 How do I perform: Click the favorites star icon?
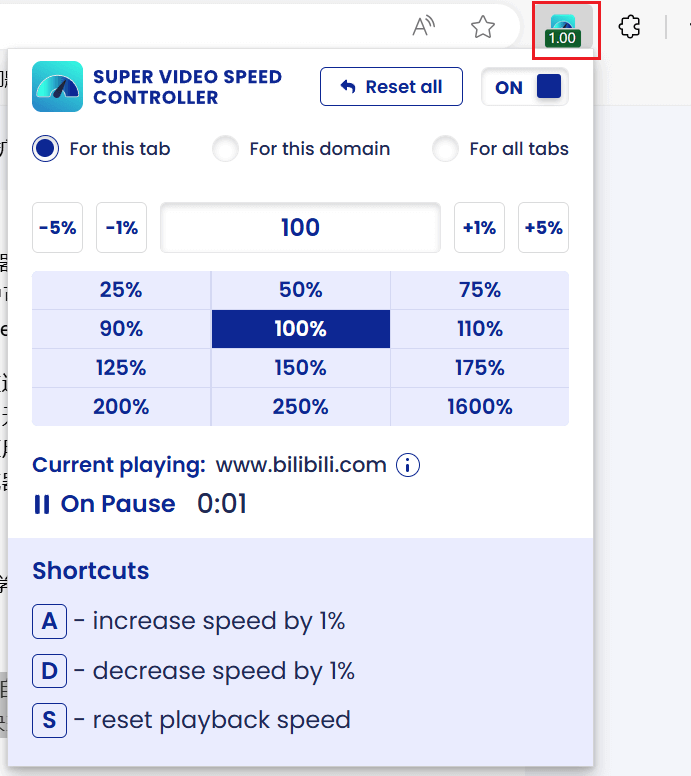[483, 27]
